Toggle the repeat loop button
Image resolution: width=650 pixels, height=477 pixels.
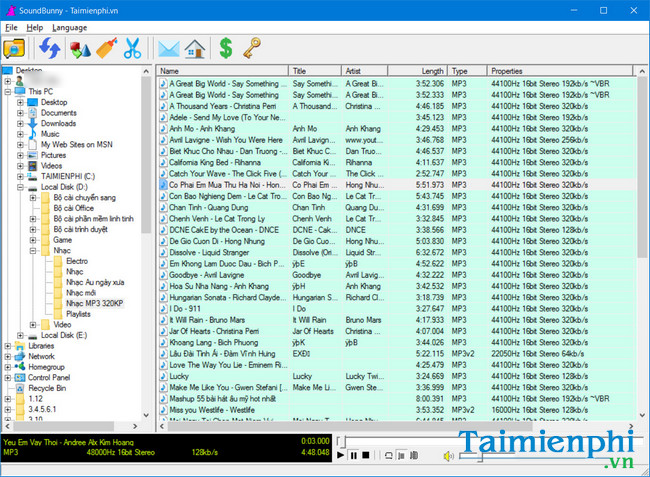[x=388, y=455]
